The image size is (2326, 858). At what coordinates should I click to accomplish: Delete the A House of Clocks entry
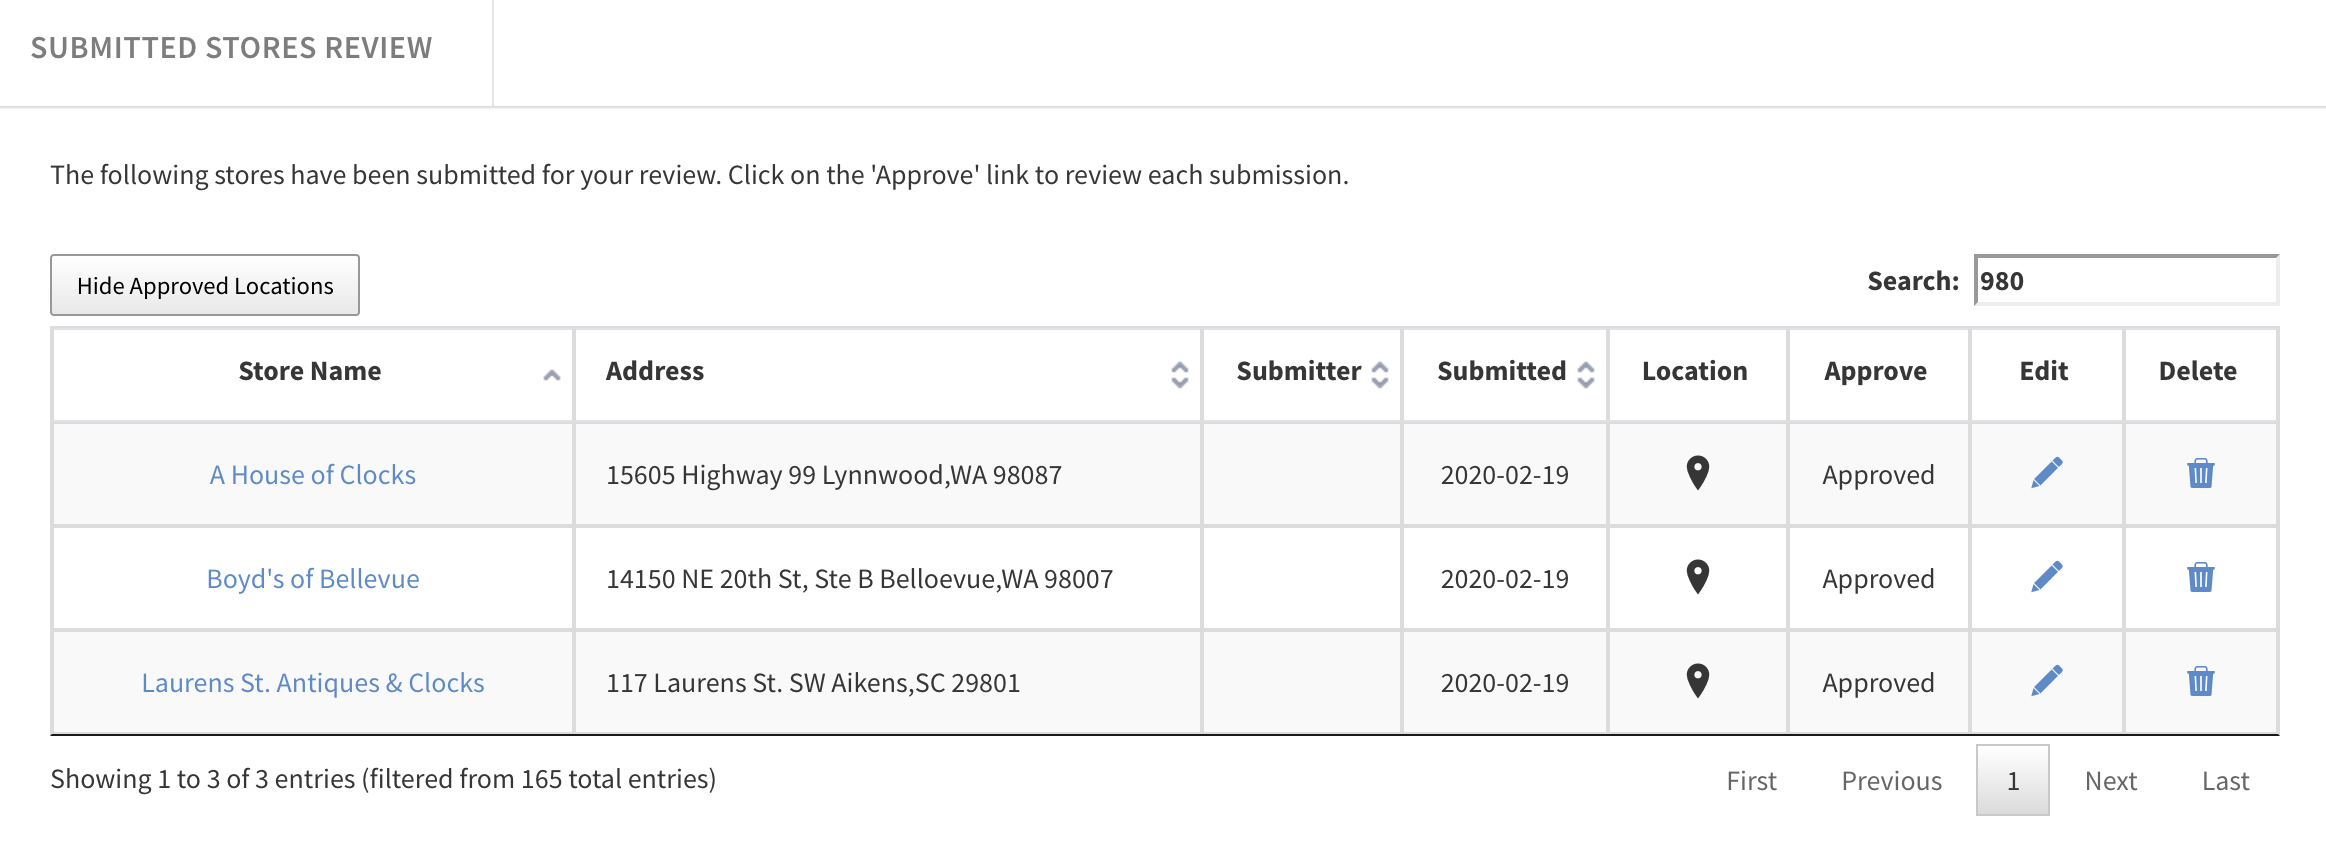[x=2200, y=473]
